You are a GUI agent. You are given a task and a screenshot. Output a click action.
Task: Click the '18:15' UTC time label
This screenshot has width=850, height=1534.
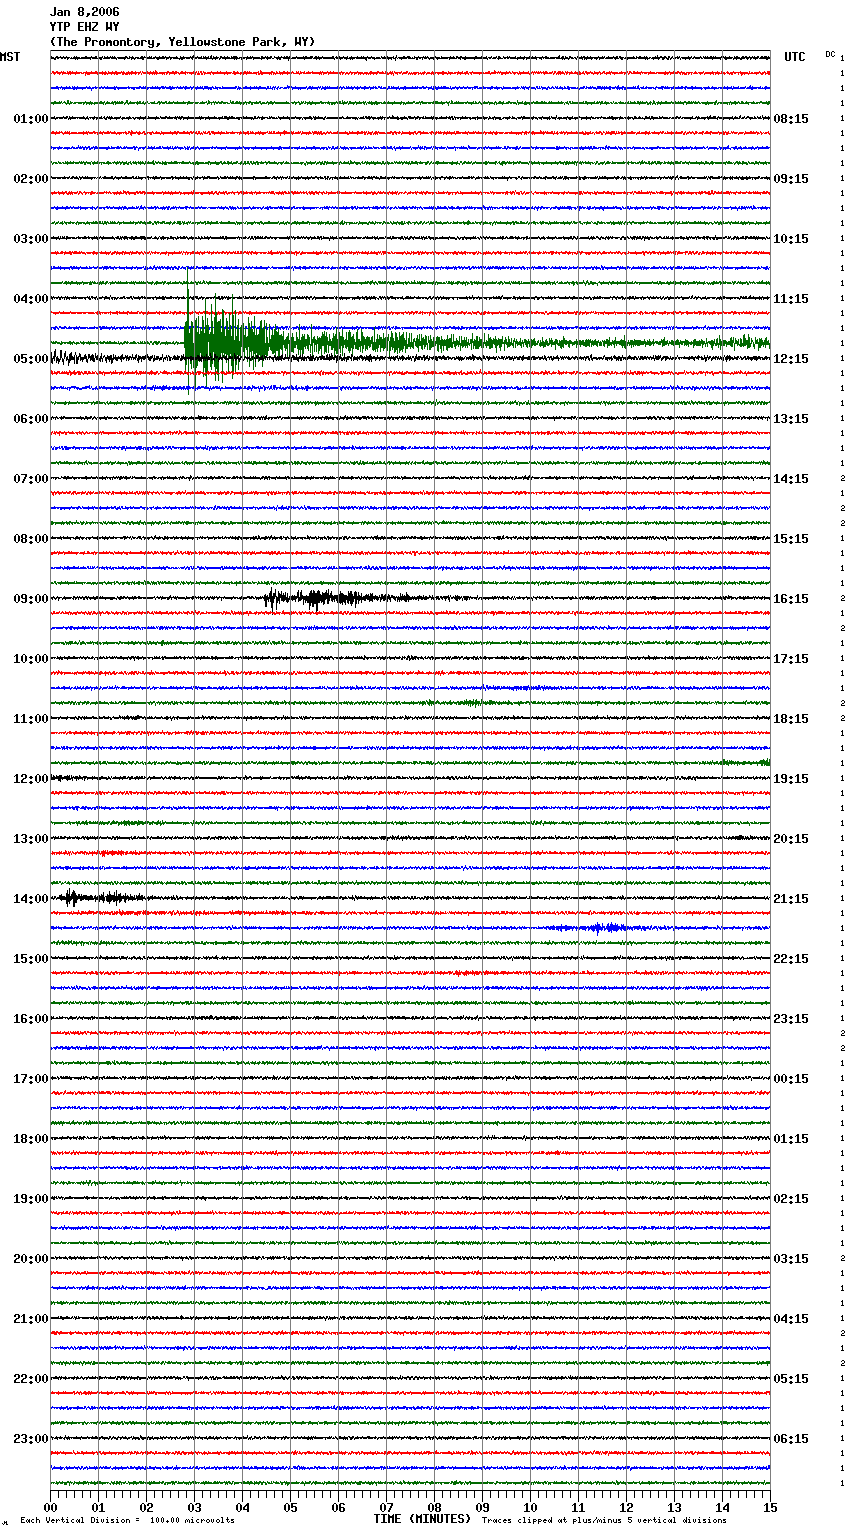(791, 719)
